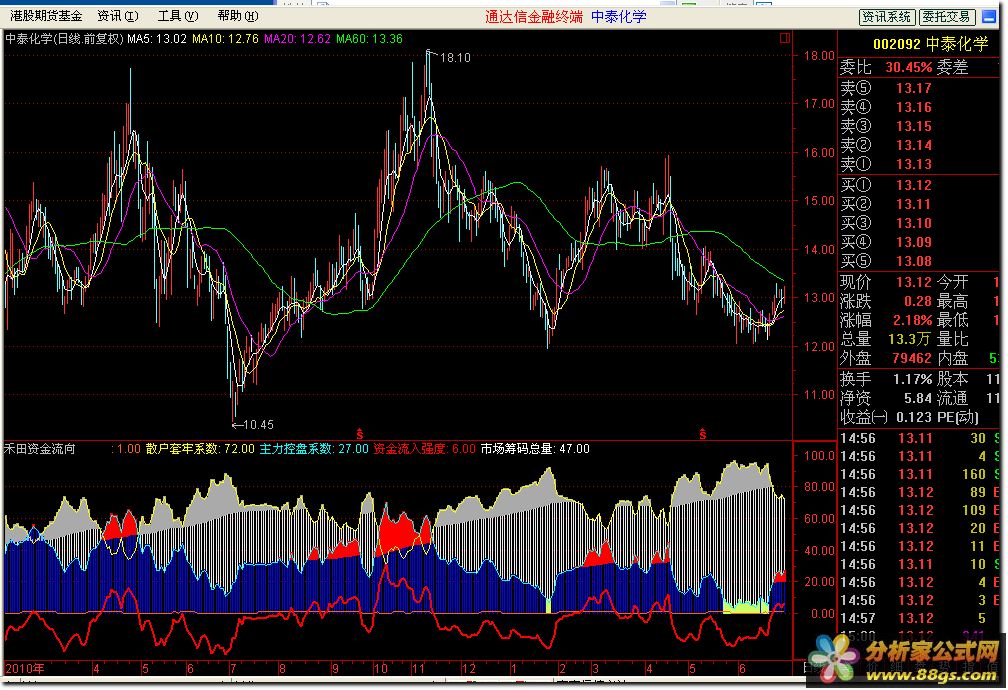Open the 港股期货基金 menu

point(46,16)
